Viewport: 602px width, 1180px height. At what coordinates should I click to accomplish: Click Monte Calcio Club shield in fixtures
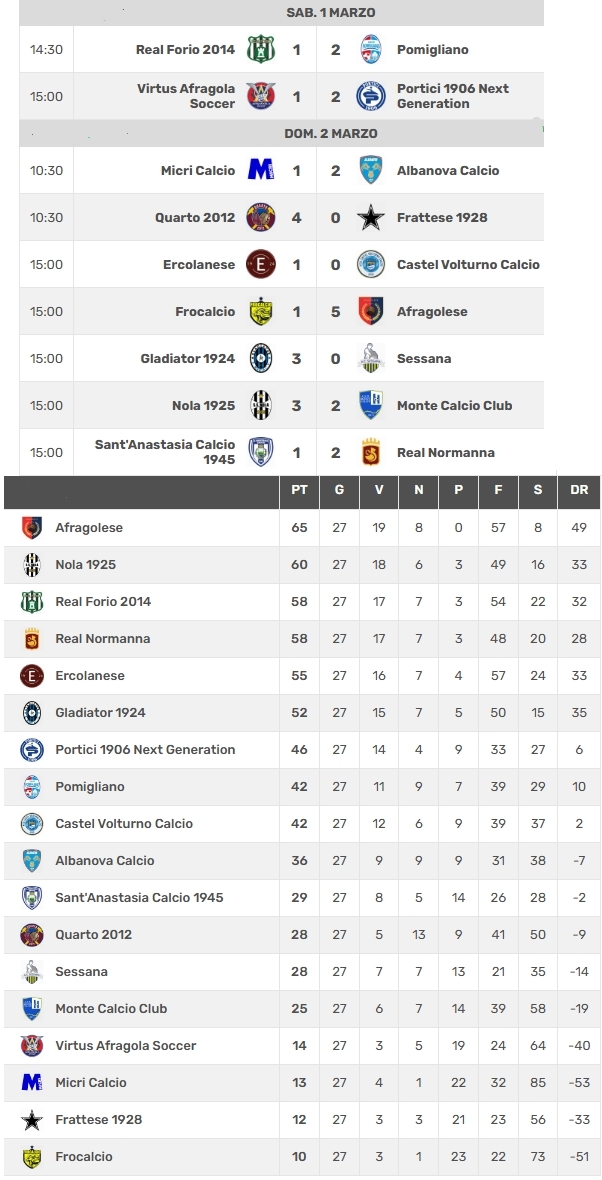pyautogui.click(x=371, y=406)
